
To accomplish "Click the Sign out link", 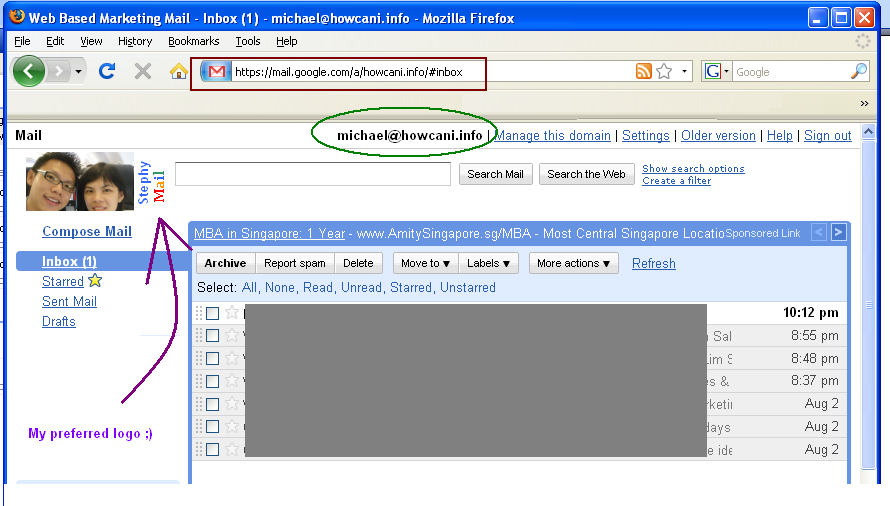I will click(x=828, y=135).
